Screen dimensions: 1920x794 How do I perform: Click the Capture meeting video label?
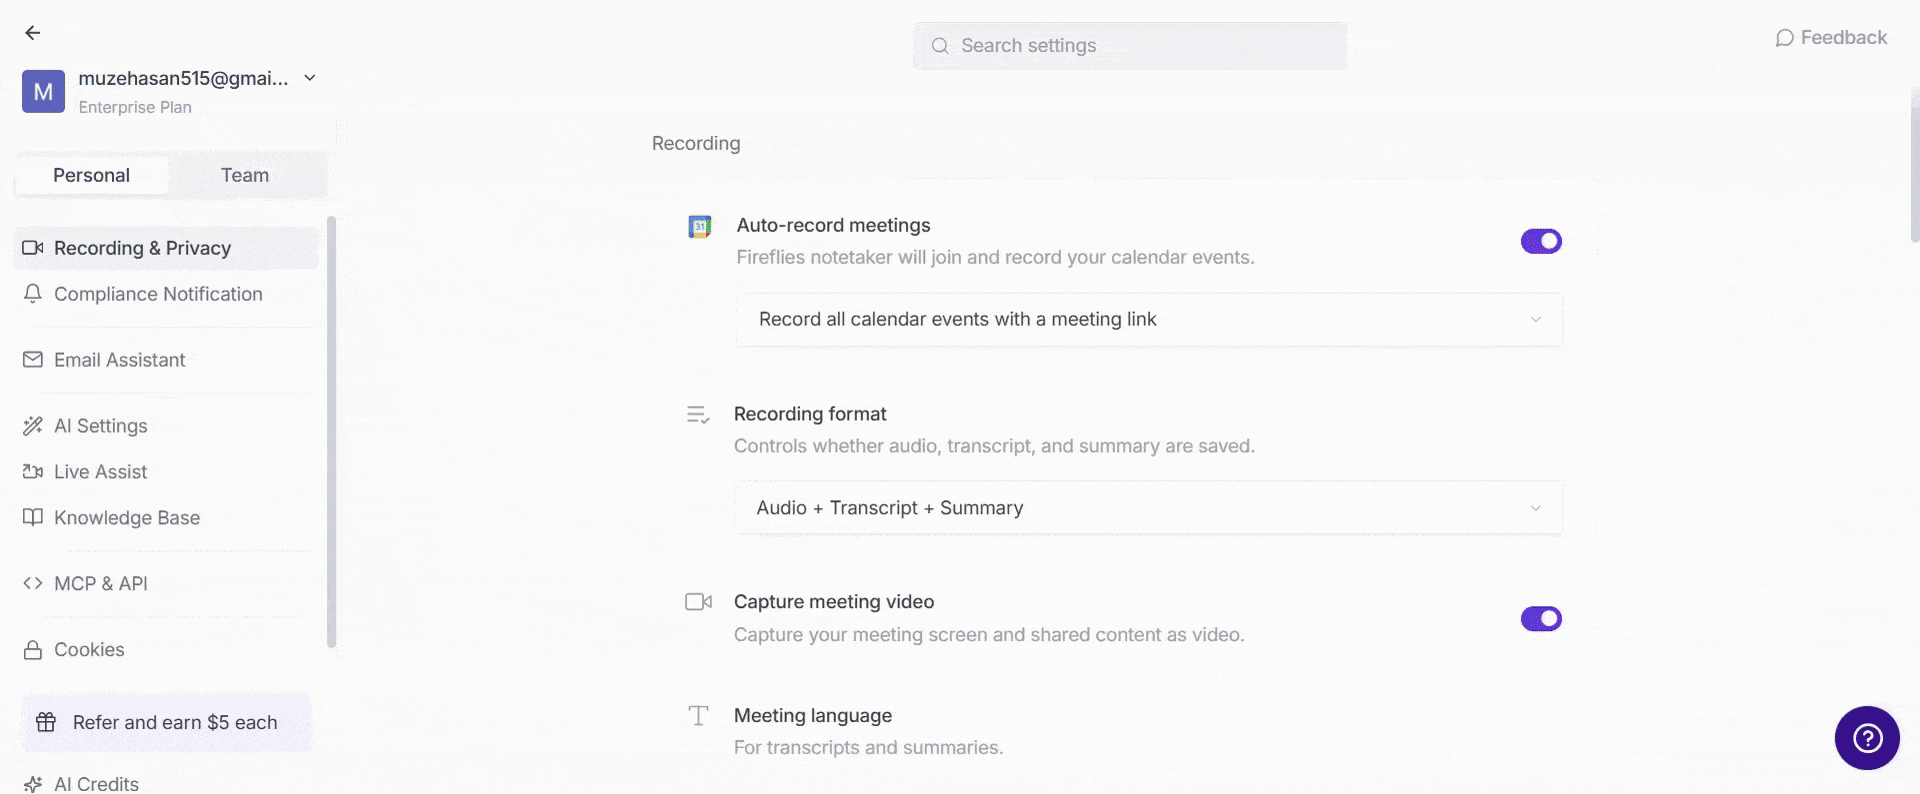click(x=834, y=602)
